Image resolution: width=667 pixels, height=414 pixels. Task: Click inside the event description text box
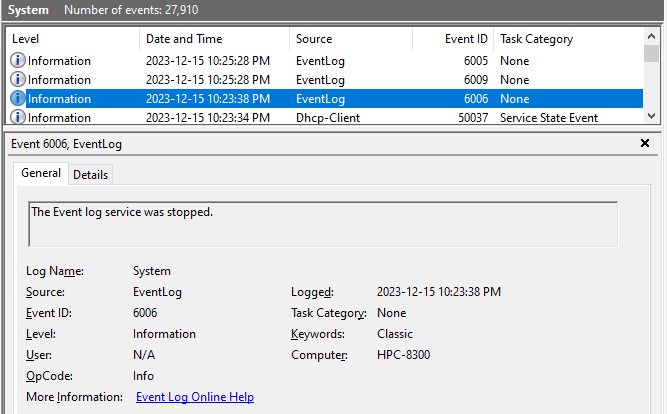[322, 224]
